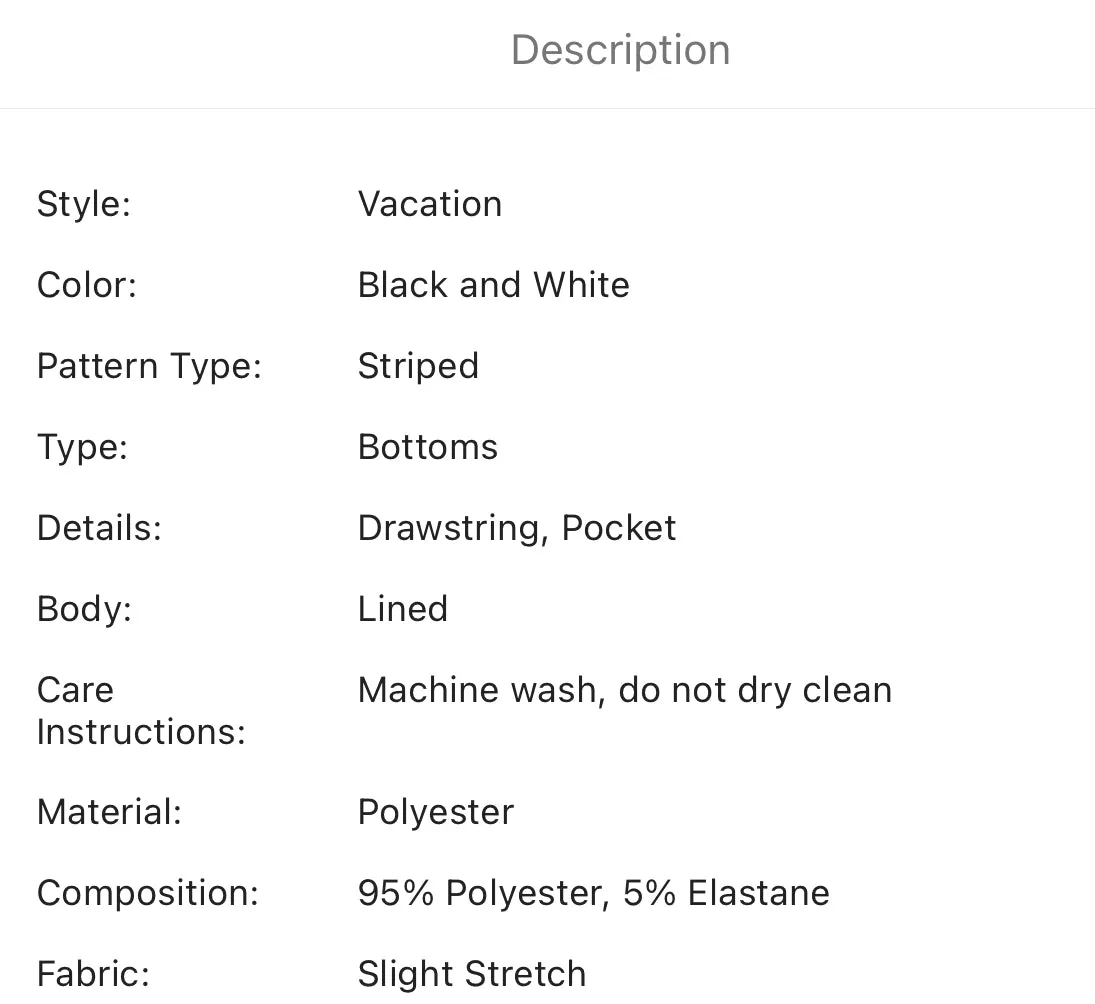Screen dimensions: 1095x1004
Task: Click the Color label
Action: pos(87,285)
